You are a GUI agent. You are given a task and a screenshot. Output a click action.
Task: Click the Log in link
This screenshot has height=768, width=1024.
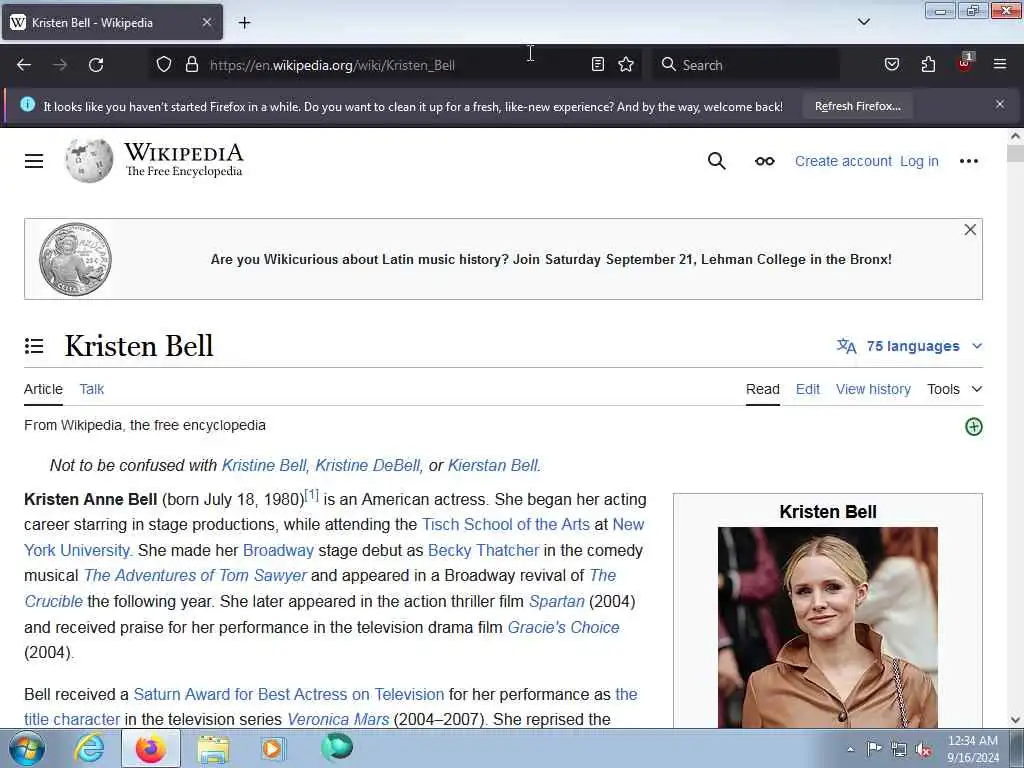click(x=919, y=161)
